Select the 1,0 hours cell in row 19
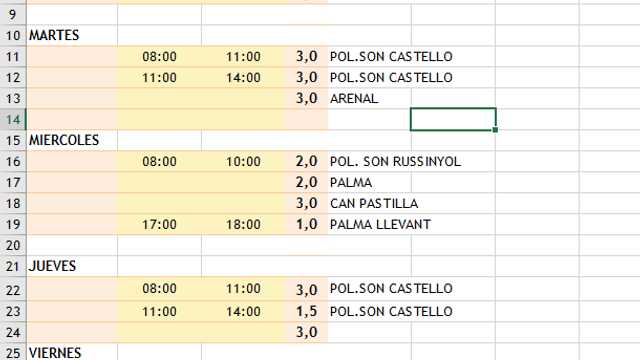The height and width of the screenshot is (360, 640). (x=306, y=224)
